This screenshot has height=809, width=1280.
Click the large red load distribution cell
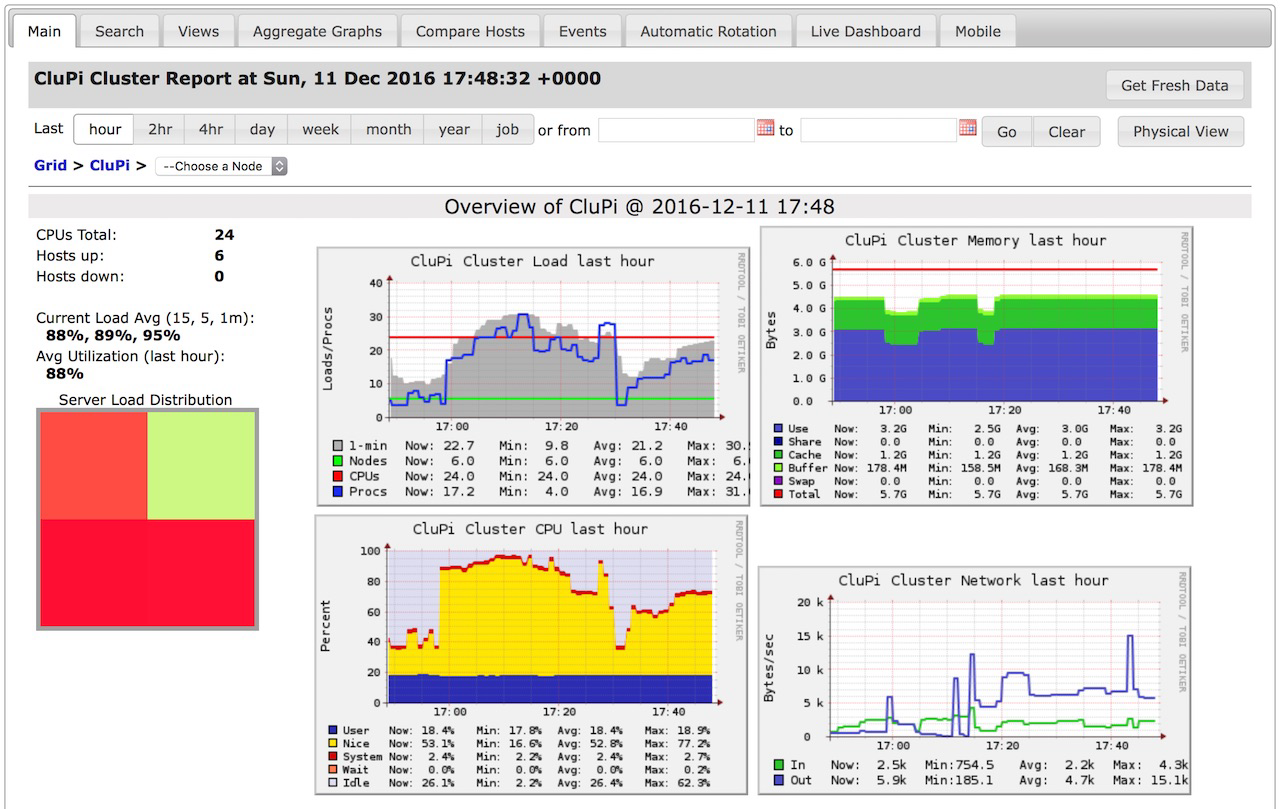pos(147,574)
